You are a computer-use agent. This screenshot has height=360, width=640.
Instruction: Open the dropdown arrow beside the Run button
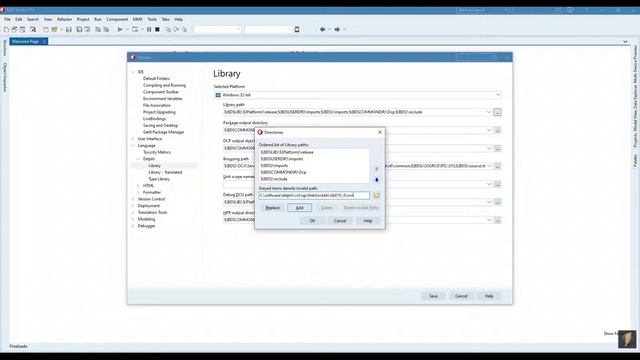point(127,29)
